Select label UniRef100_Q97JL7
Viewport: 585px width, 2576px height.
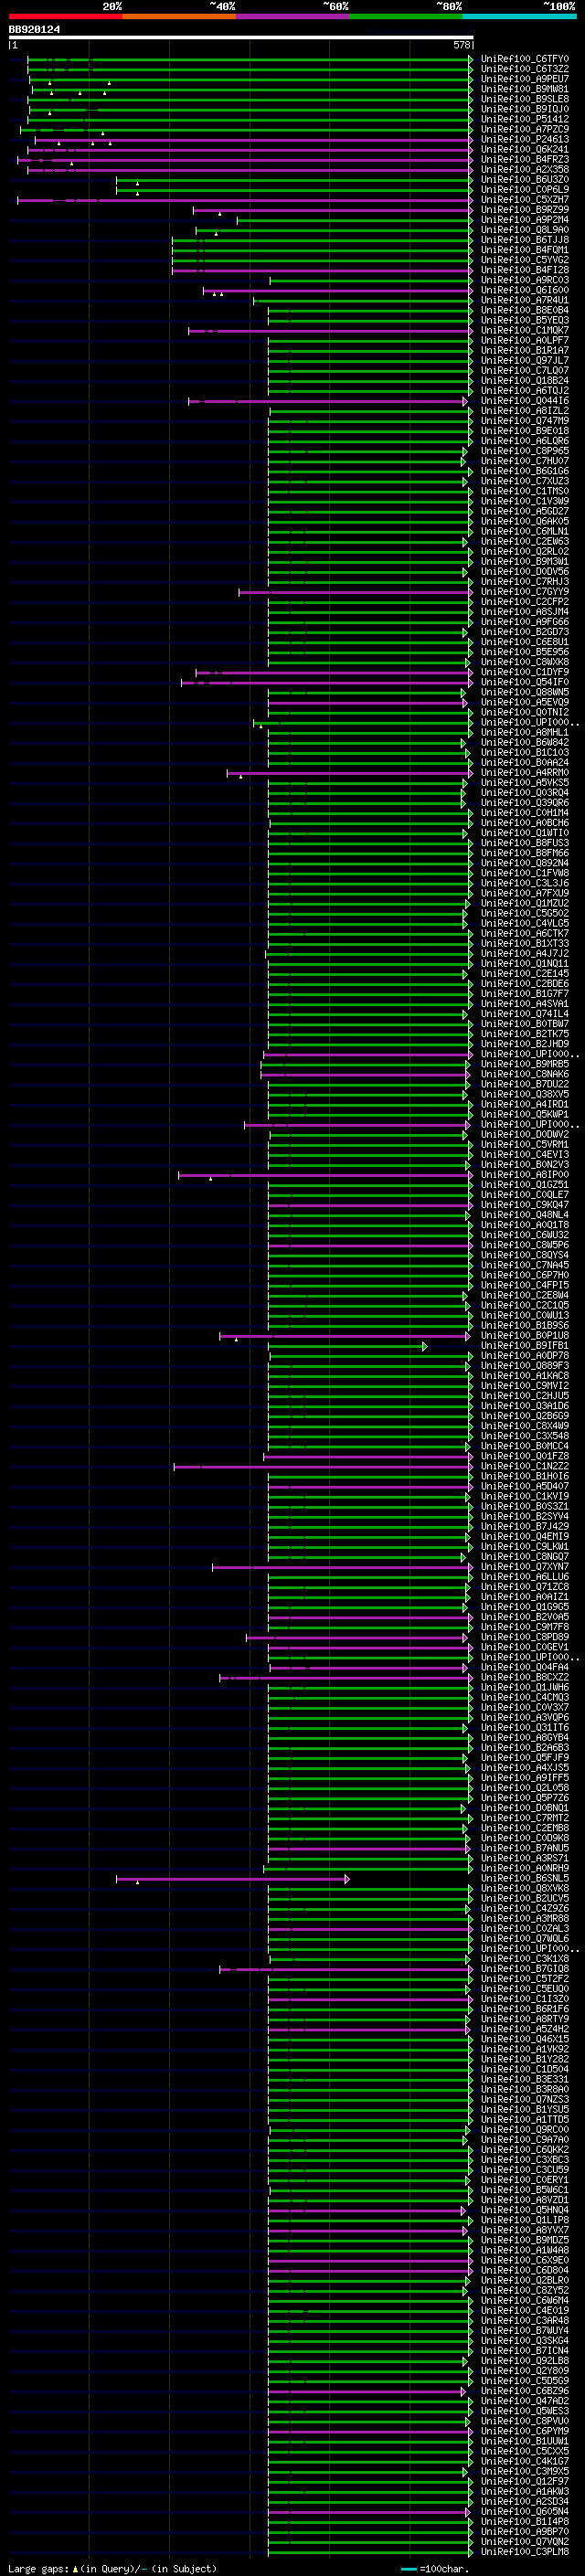pos(524,361)
